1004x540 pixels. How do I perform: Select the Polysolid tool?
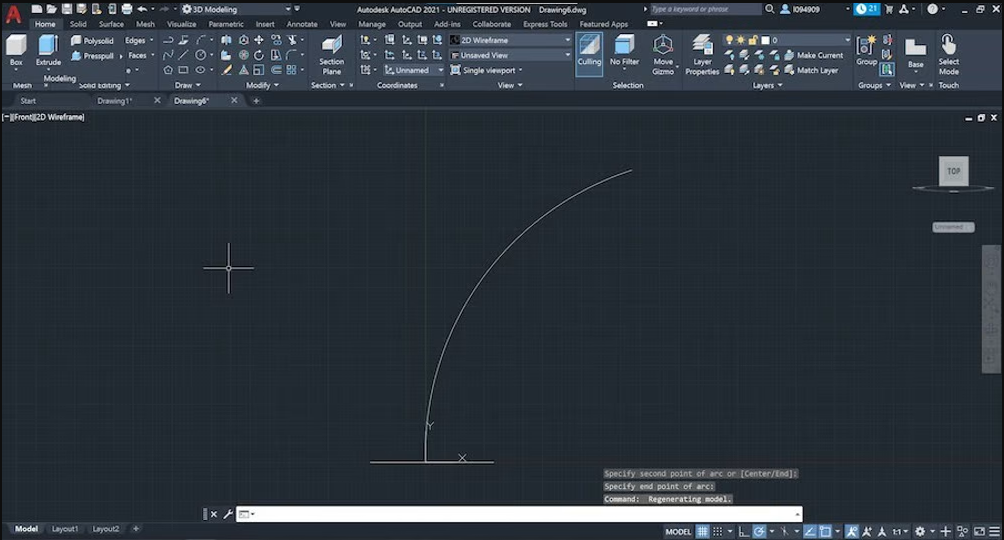click(x=93, y=40)
